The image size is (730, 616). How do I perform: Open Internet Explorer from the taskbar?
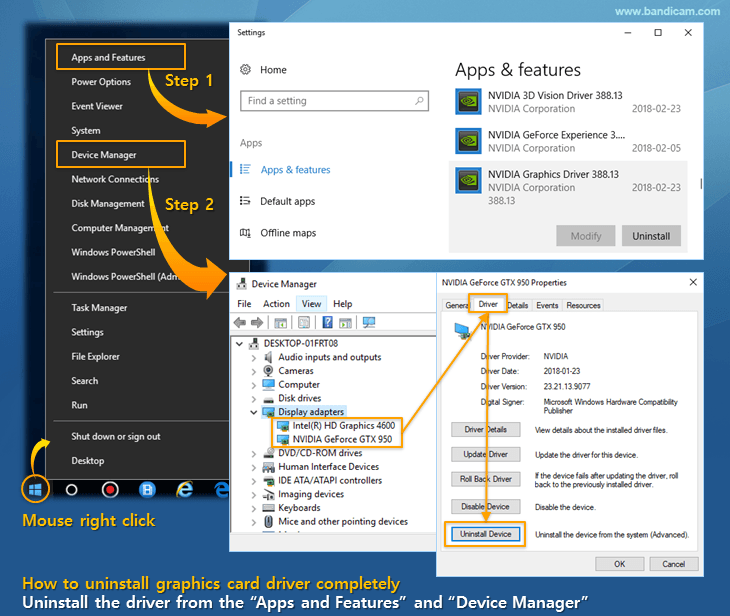184,489
